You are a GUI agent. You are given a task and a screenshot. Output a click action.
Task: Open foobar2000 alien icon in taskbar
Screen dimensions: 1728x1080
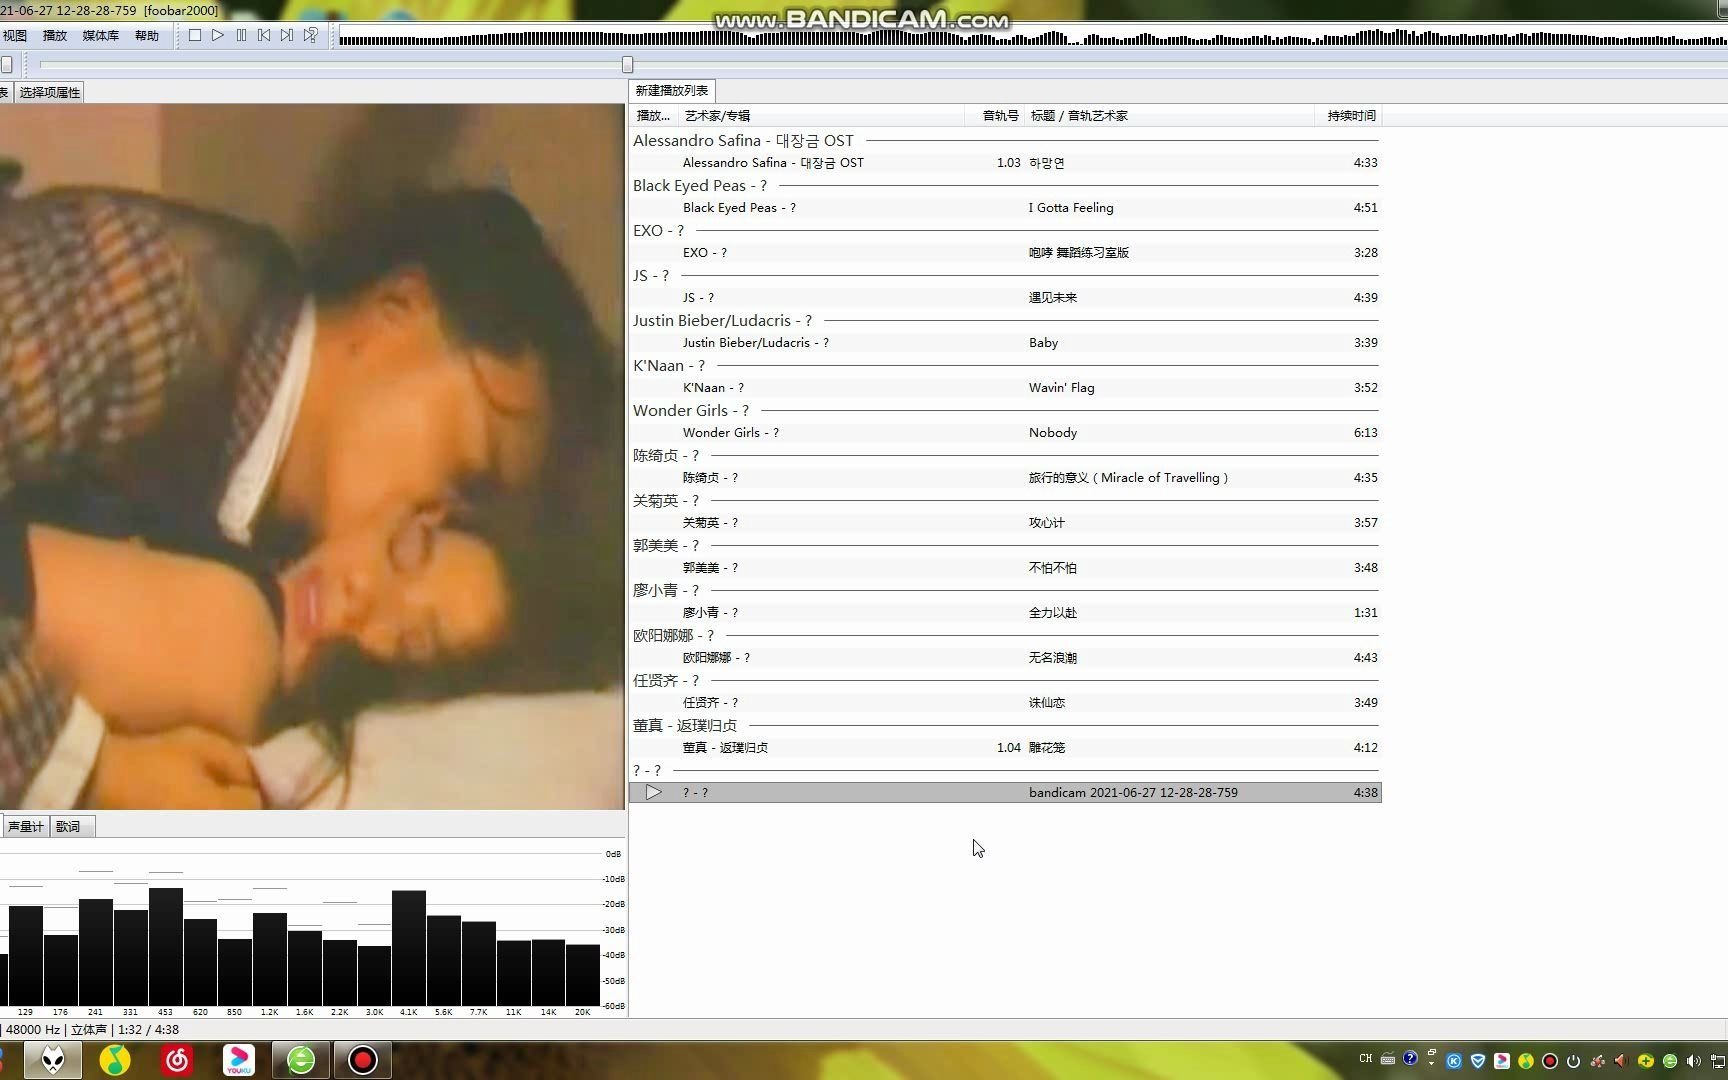click(x=53, y=1059)
